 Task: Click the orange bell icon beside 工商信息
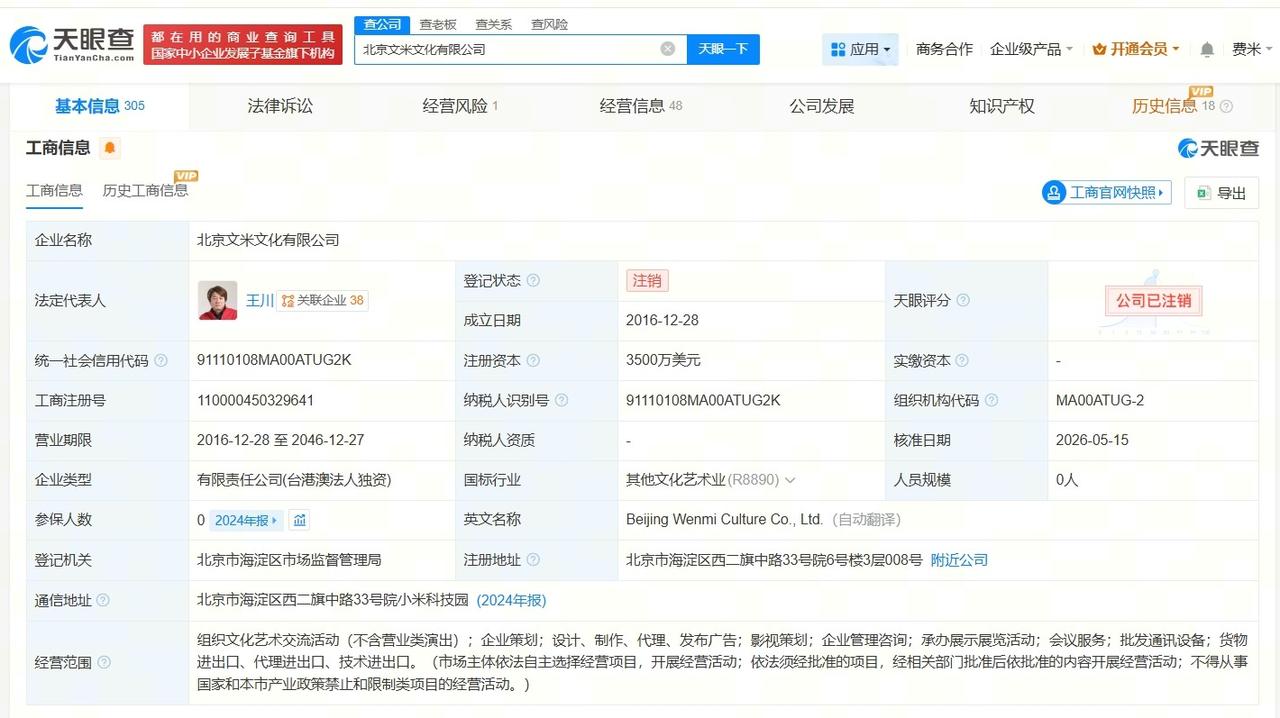[x=110, y=148]
